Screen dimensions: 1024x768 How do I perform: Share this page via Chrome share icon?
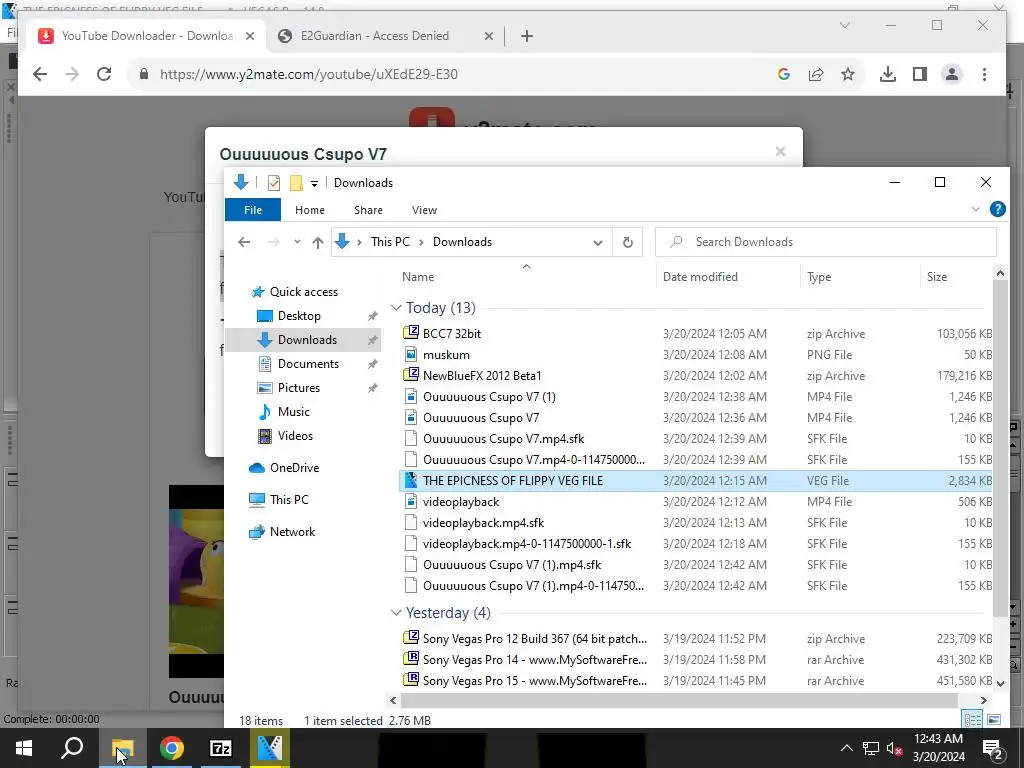(x=816, y=74)
